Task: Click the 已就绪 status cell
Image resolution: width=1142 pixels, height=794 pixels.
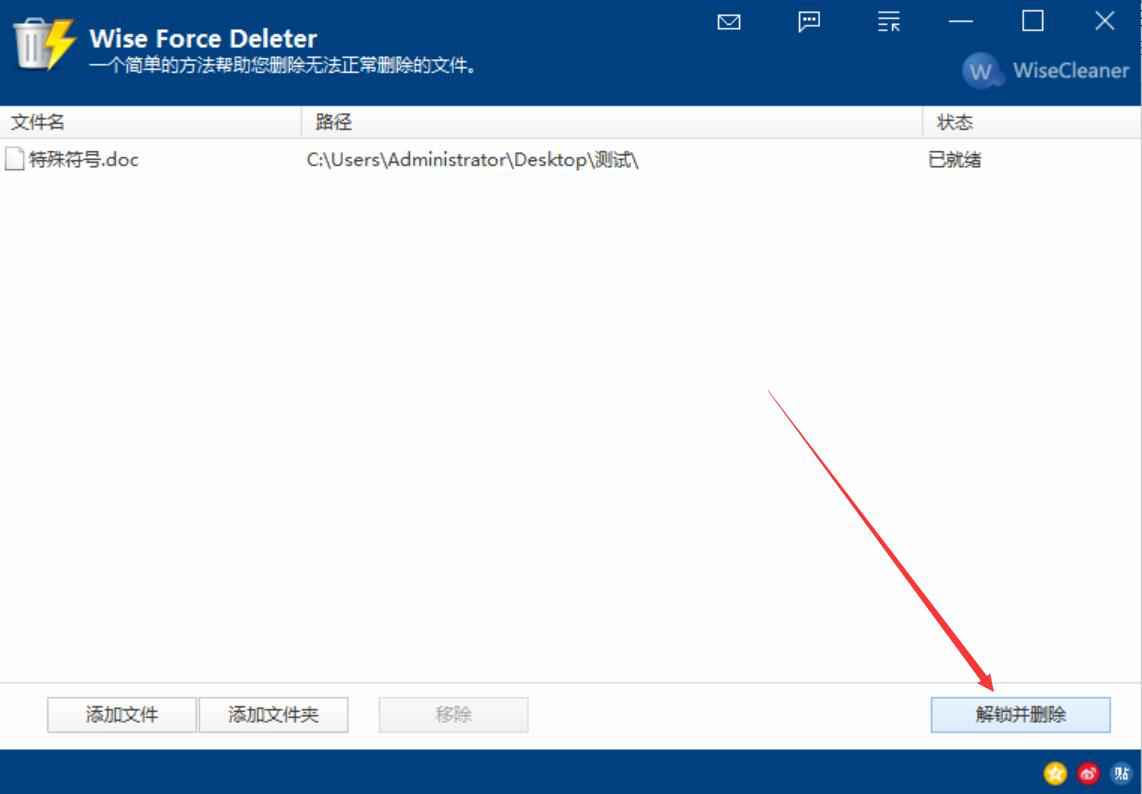Action: pos(955,160)
